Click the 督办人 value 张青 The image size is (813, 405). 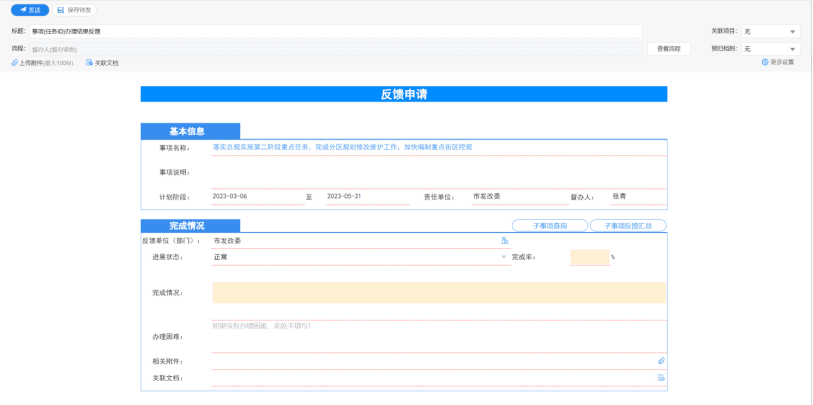(x=619, y=197)
